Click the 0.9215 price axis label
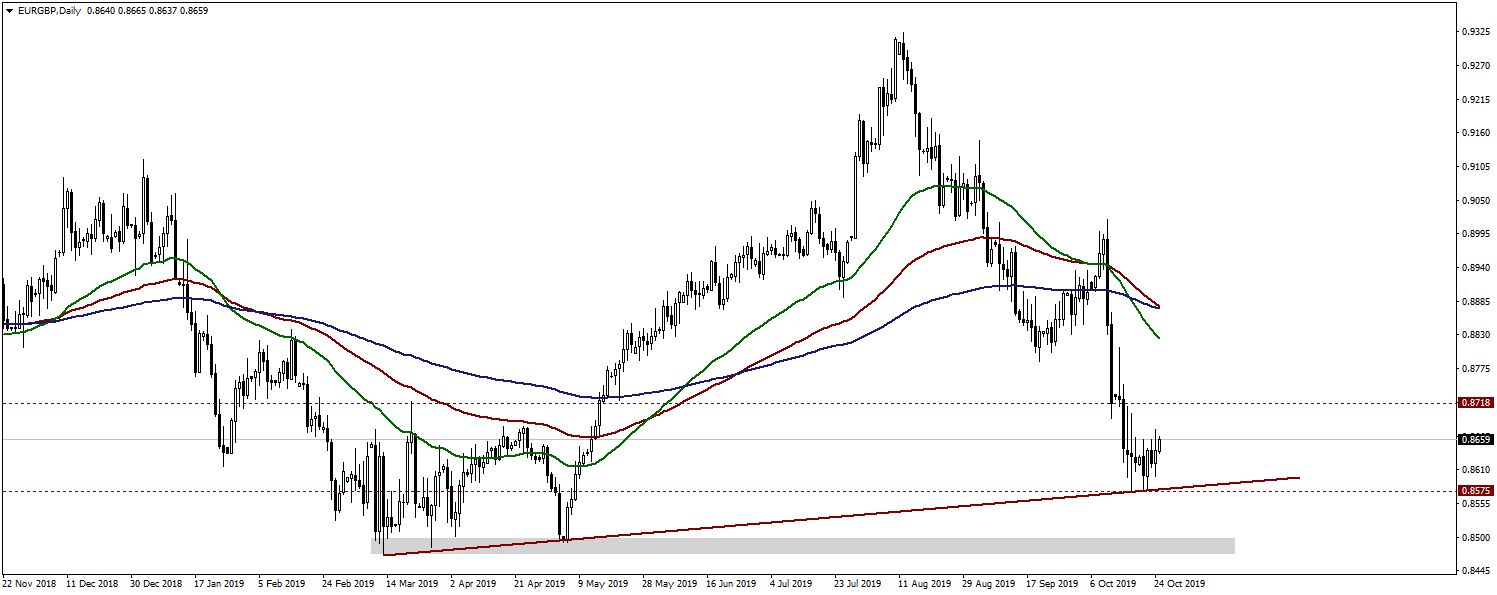 pyautogui.click(x=1475, y=100)
